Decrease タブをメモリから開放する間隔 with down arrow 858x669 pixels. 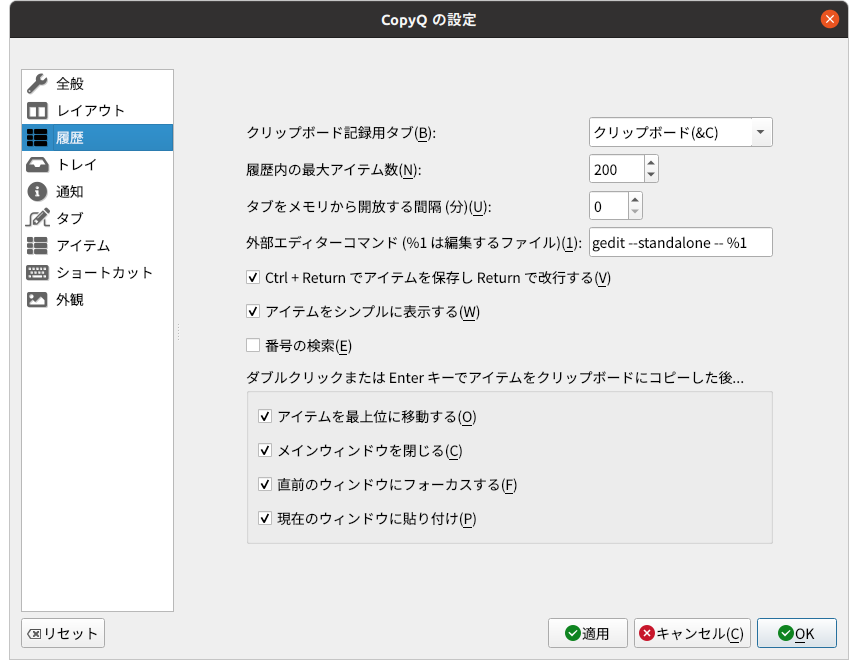click(x=635, y=212)
